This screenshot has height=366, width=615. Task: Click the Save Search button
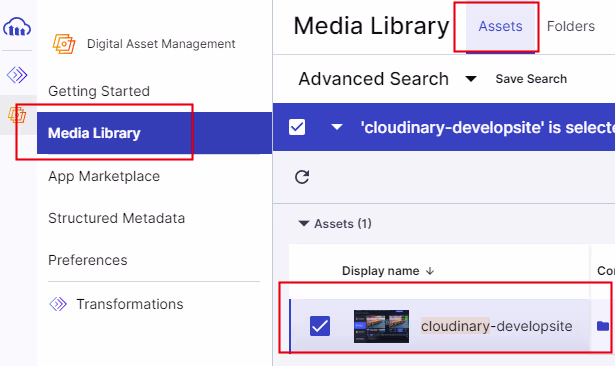(531, 79)
